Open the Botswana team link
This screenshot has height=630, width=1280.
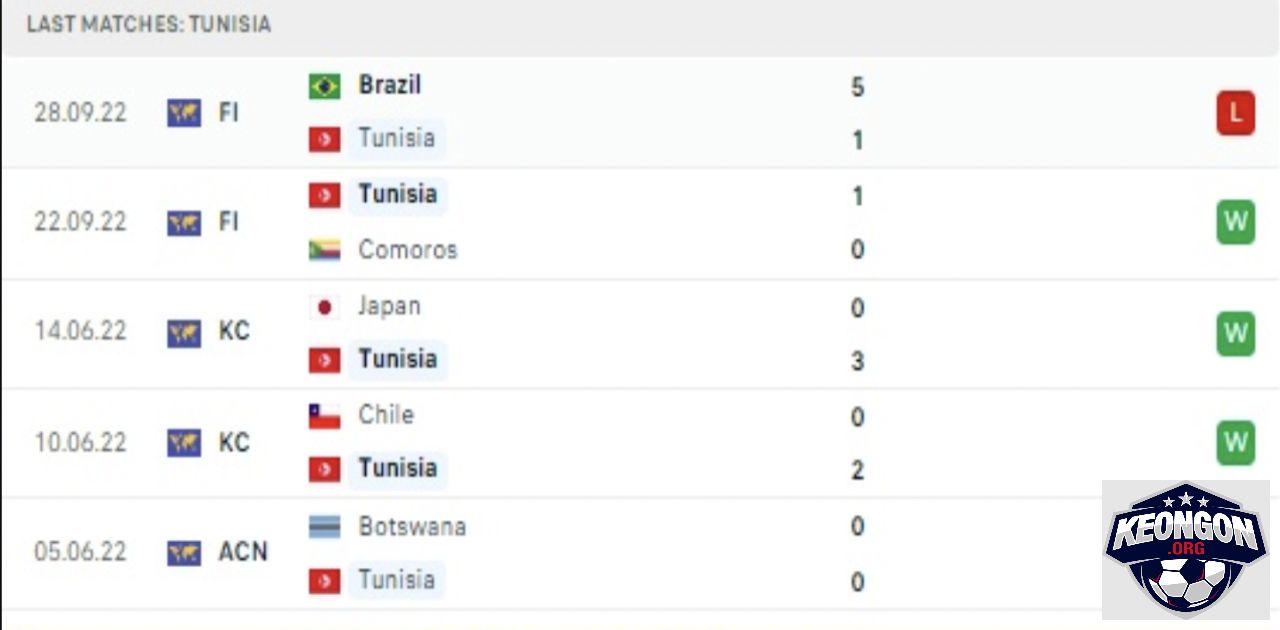pos(412,527)
